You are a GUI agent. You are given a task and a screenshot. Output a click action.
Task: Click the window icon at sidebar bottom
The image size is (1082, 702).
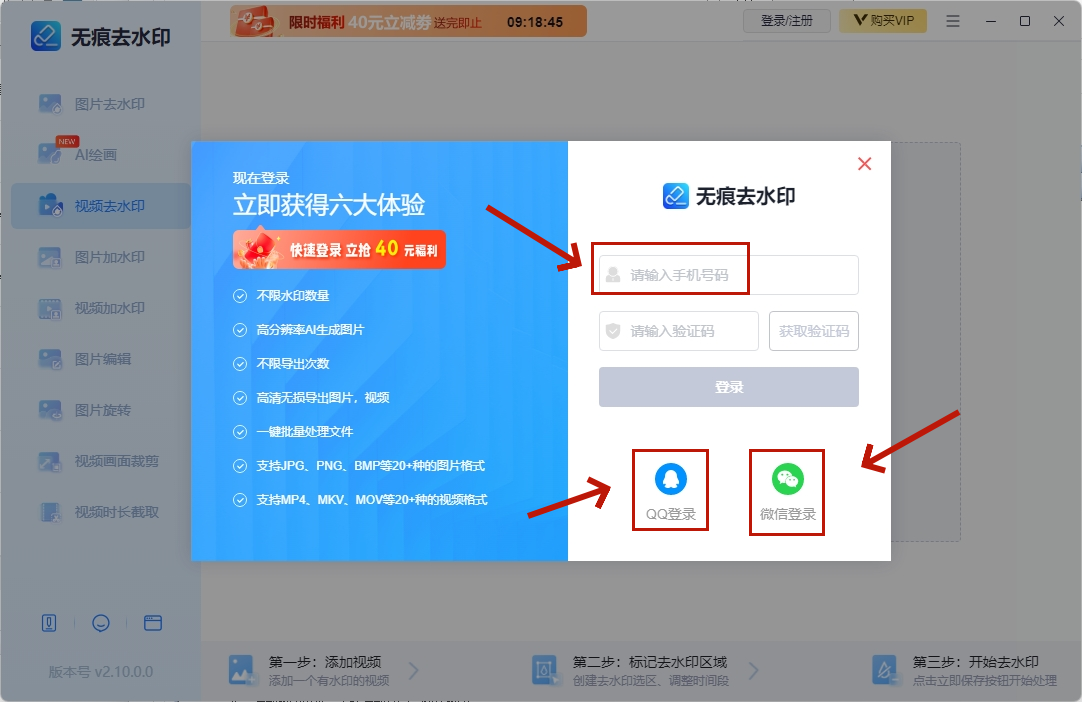[x=153, y=623]
